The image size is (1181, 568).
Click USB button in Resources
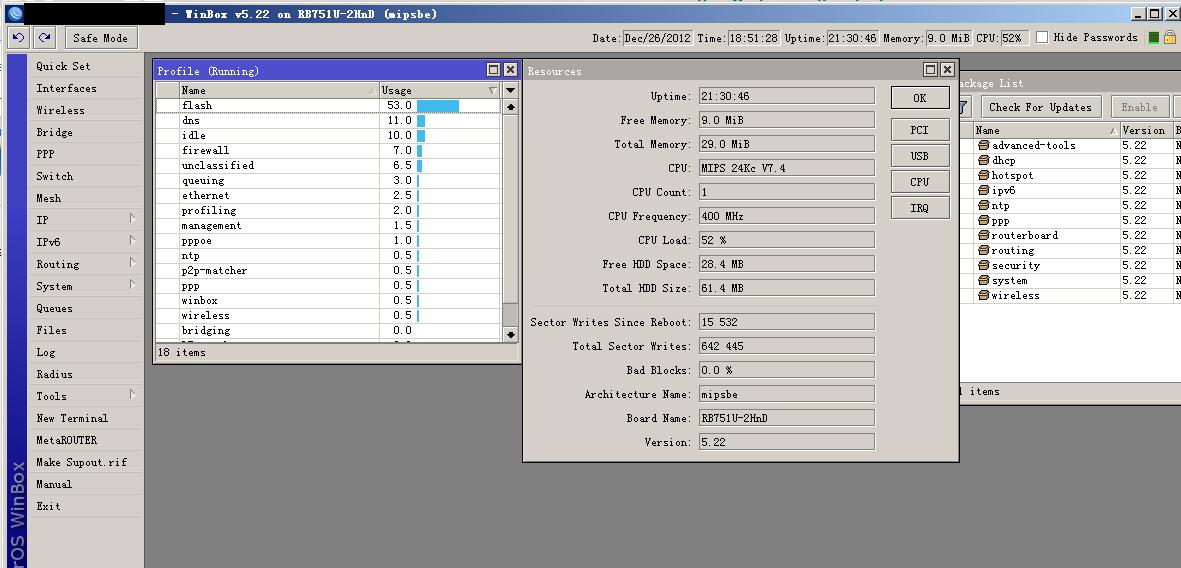920,156
